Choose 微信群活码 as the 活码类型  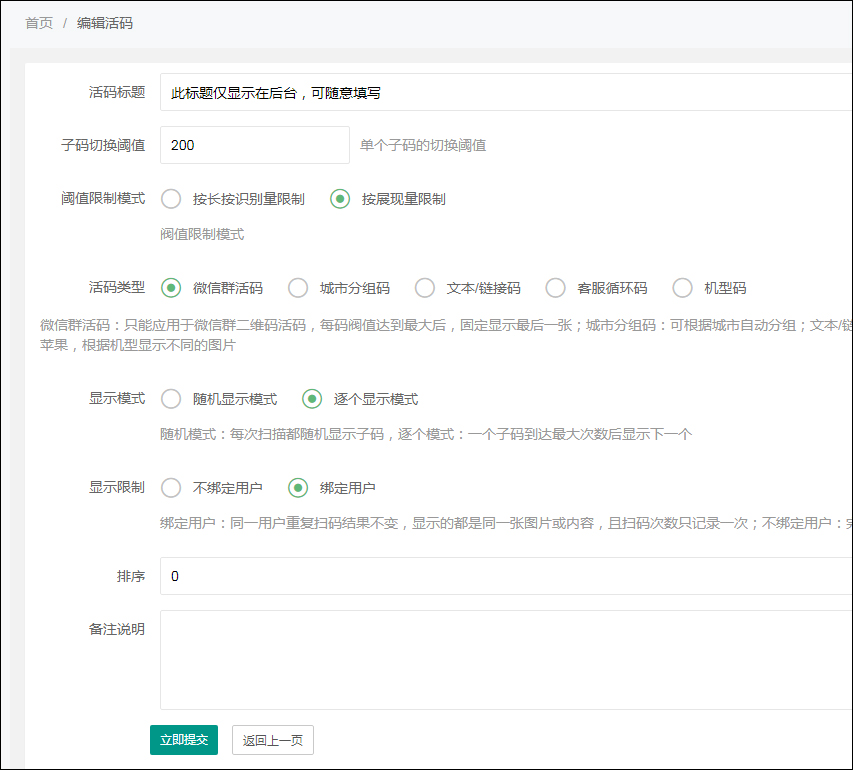(x=172, y=286)
